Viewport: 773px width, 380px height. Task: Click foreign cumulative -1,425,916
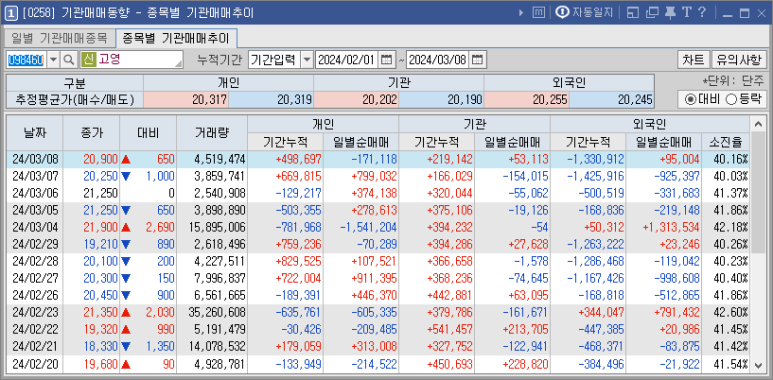[x=588, y=176]
